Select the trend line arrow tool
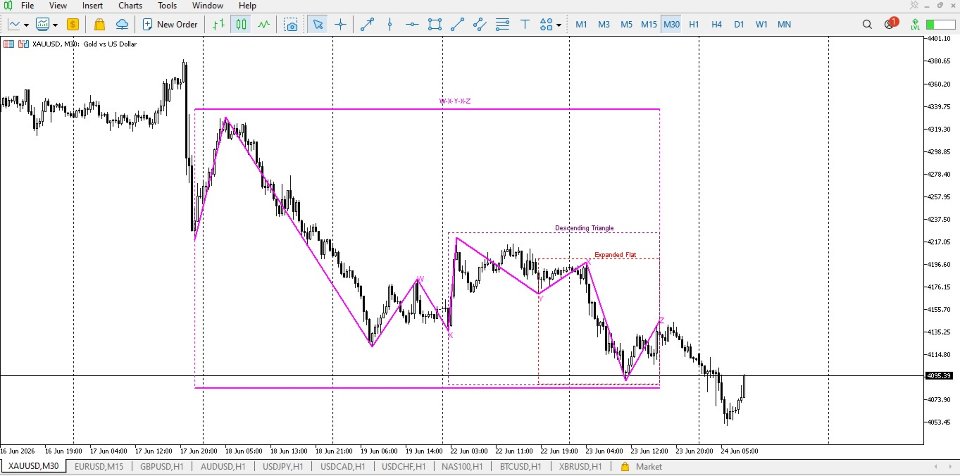Image resolution: width=960 pixels, height=476 pixels. coord(367,25)
